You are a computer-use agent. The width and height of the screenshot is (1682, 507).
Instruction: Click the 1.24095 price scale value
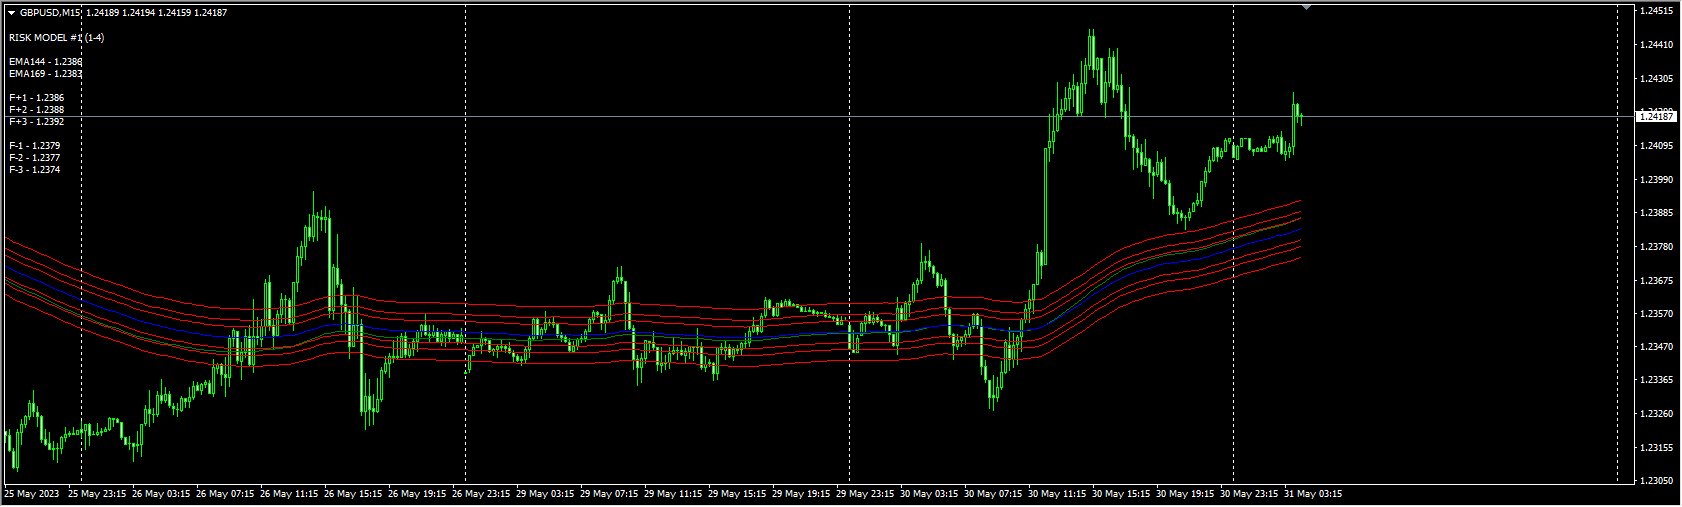coord(1656,146)
